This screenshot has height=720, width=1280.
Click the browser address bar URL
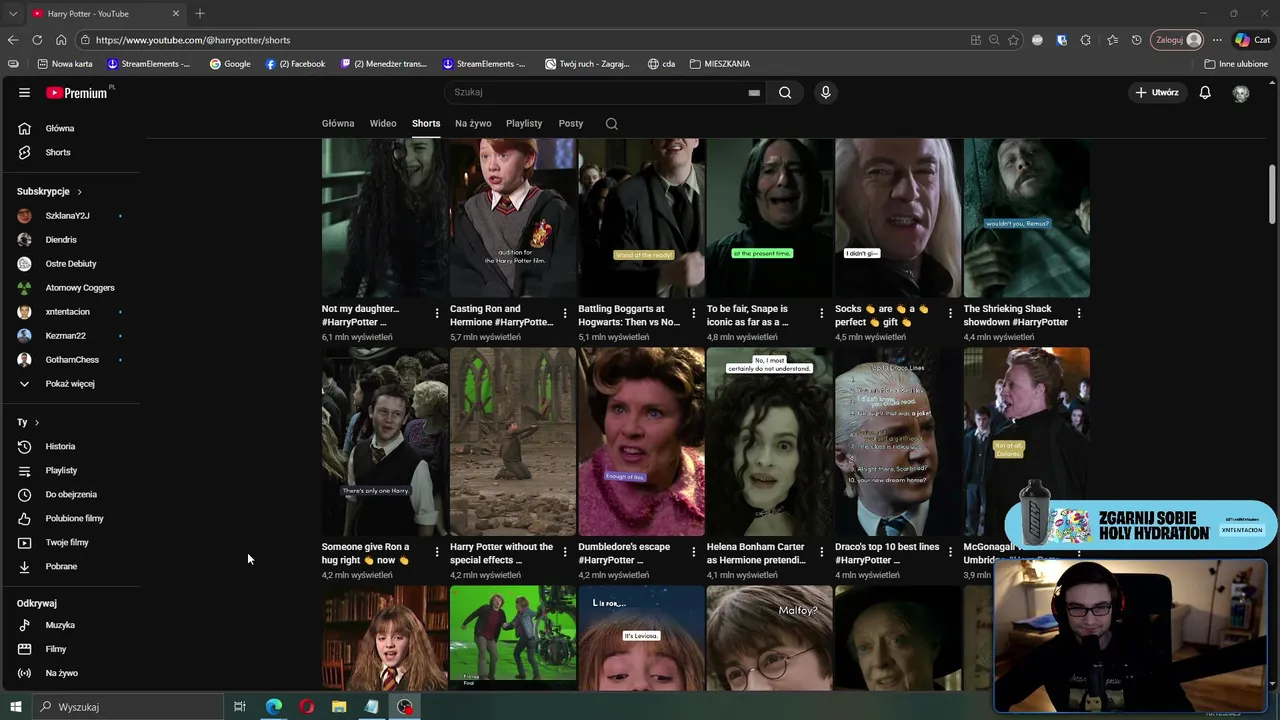point(193,40)
